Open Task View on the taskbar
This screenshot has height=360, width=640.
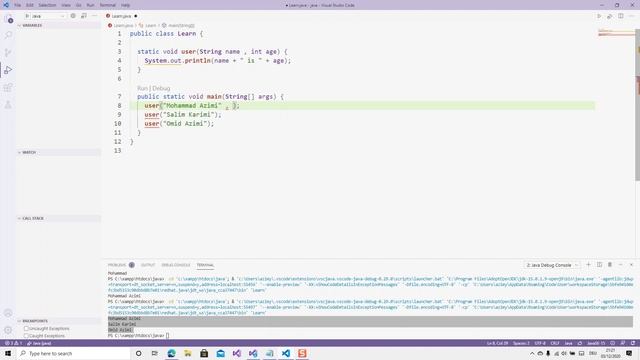point(155,353)
